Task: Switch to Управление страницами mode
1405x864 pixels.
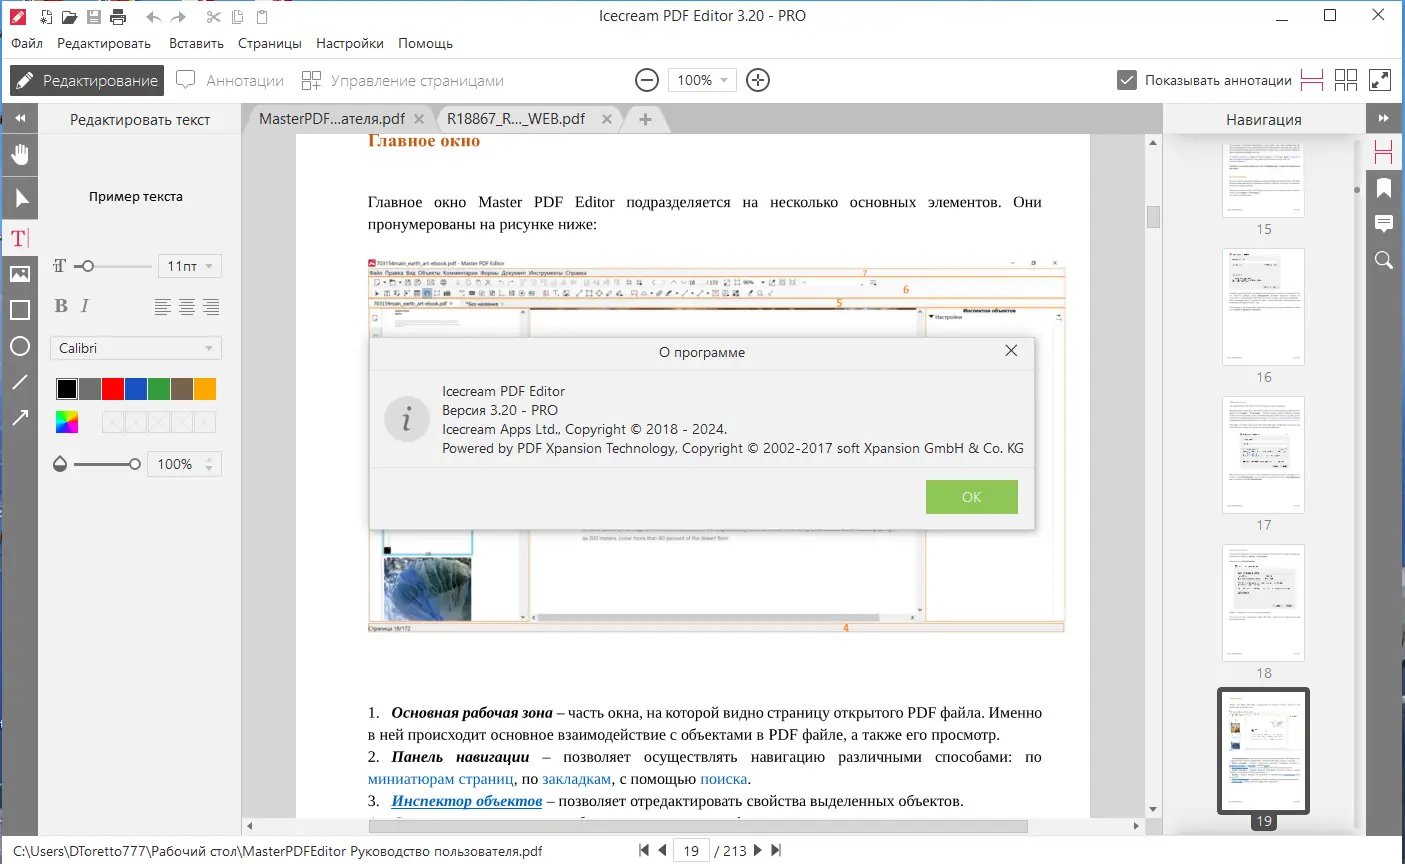Action: coord(403,80)
